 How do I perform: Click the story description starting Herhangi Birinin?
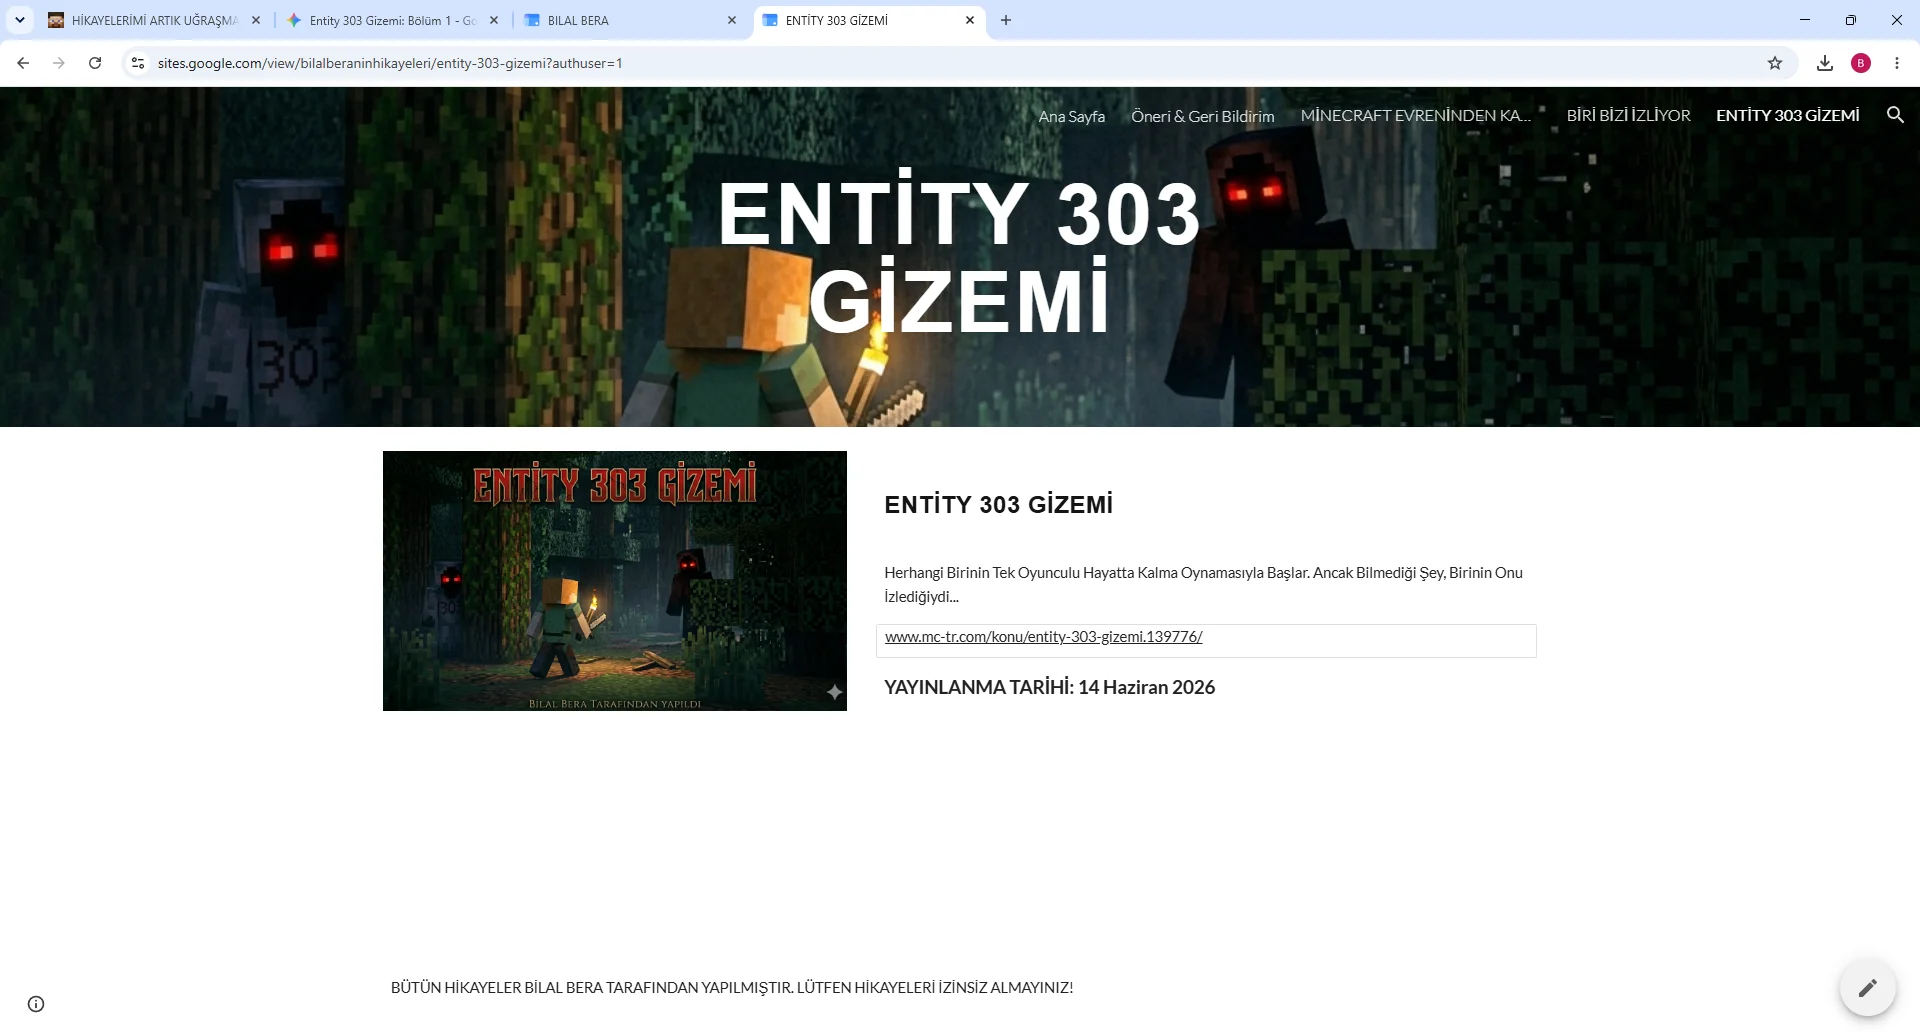click(x=1203, y=585)
